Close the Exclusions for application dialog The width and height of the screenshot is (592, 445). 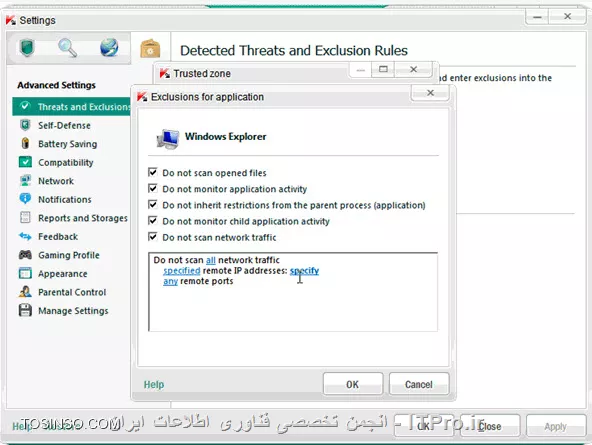430,93
